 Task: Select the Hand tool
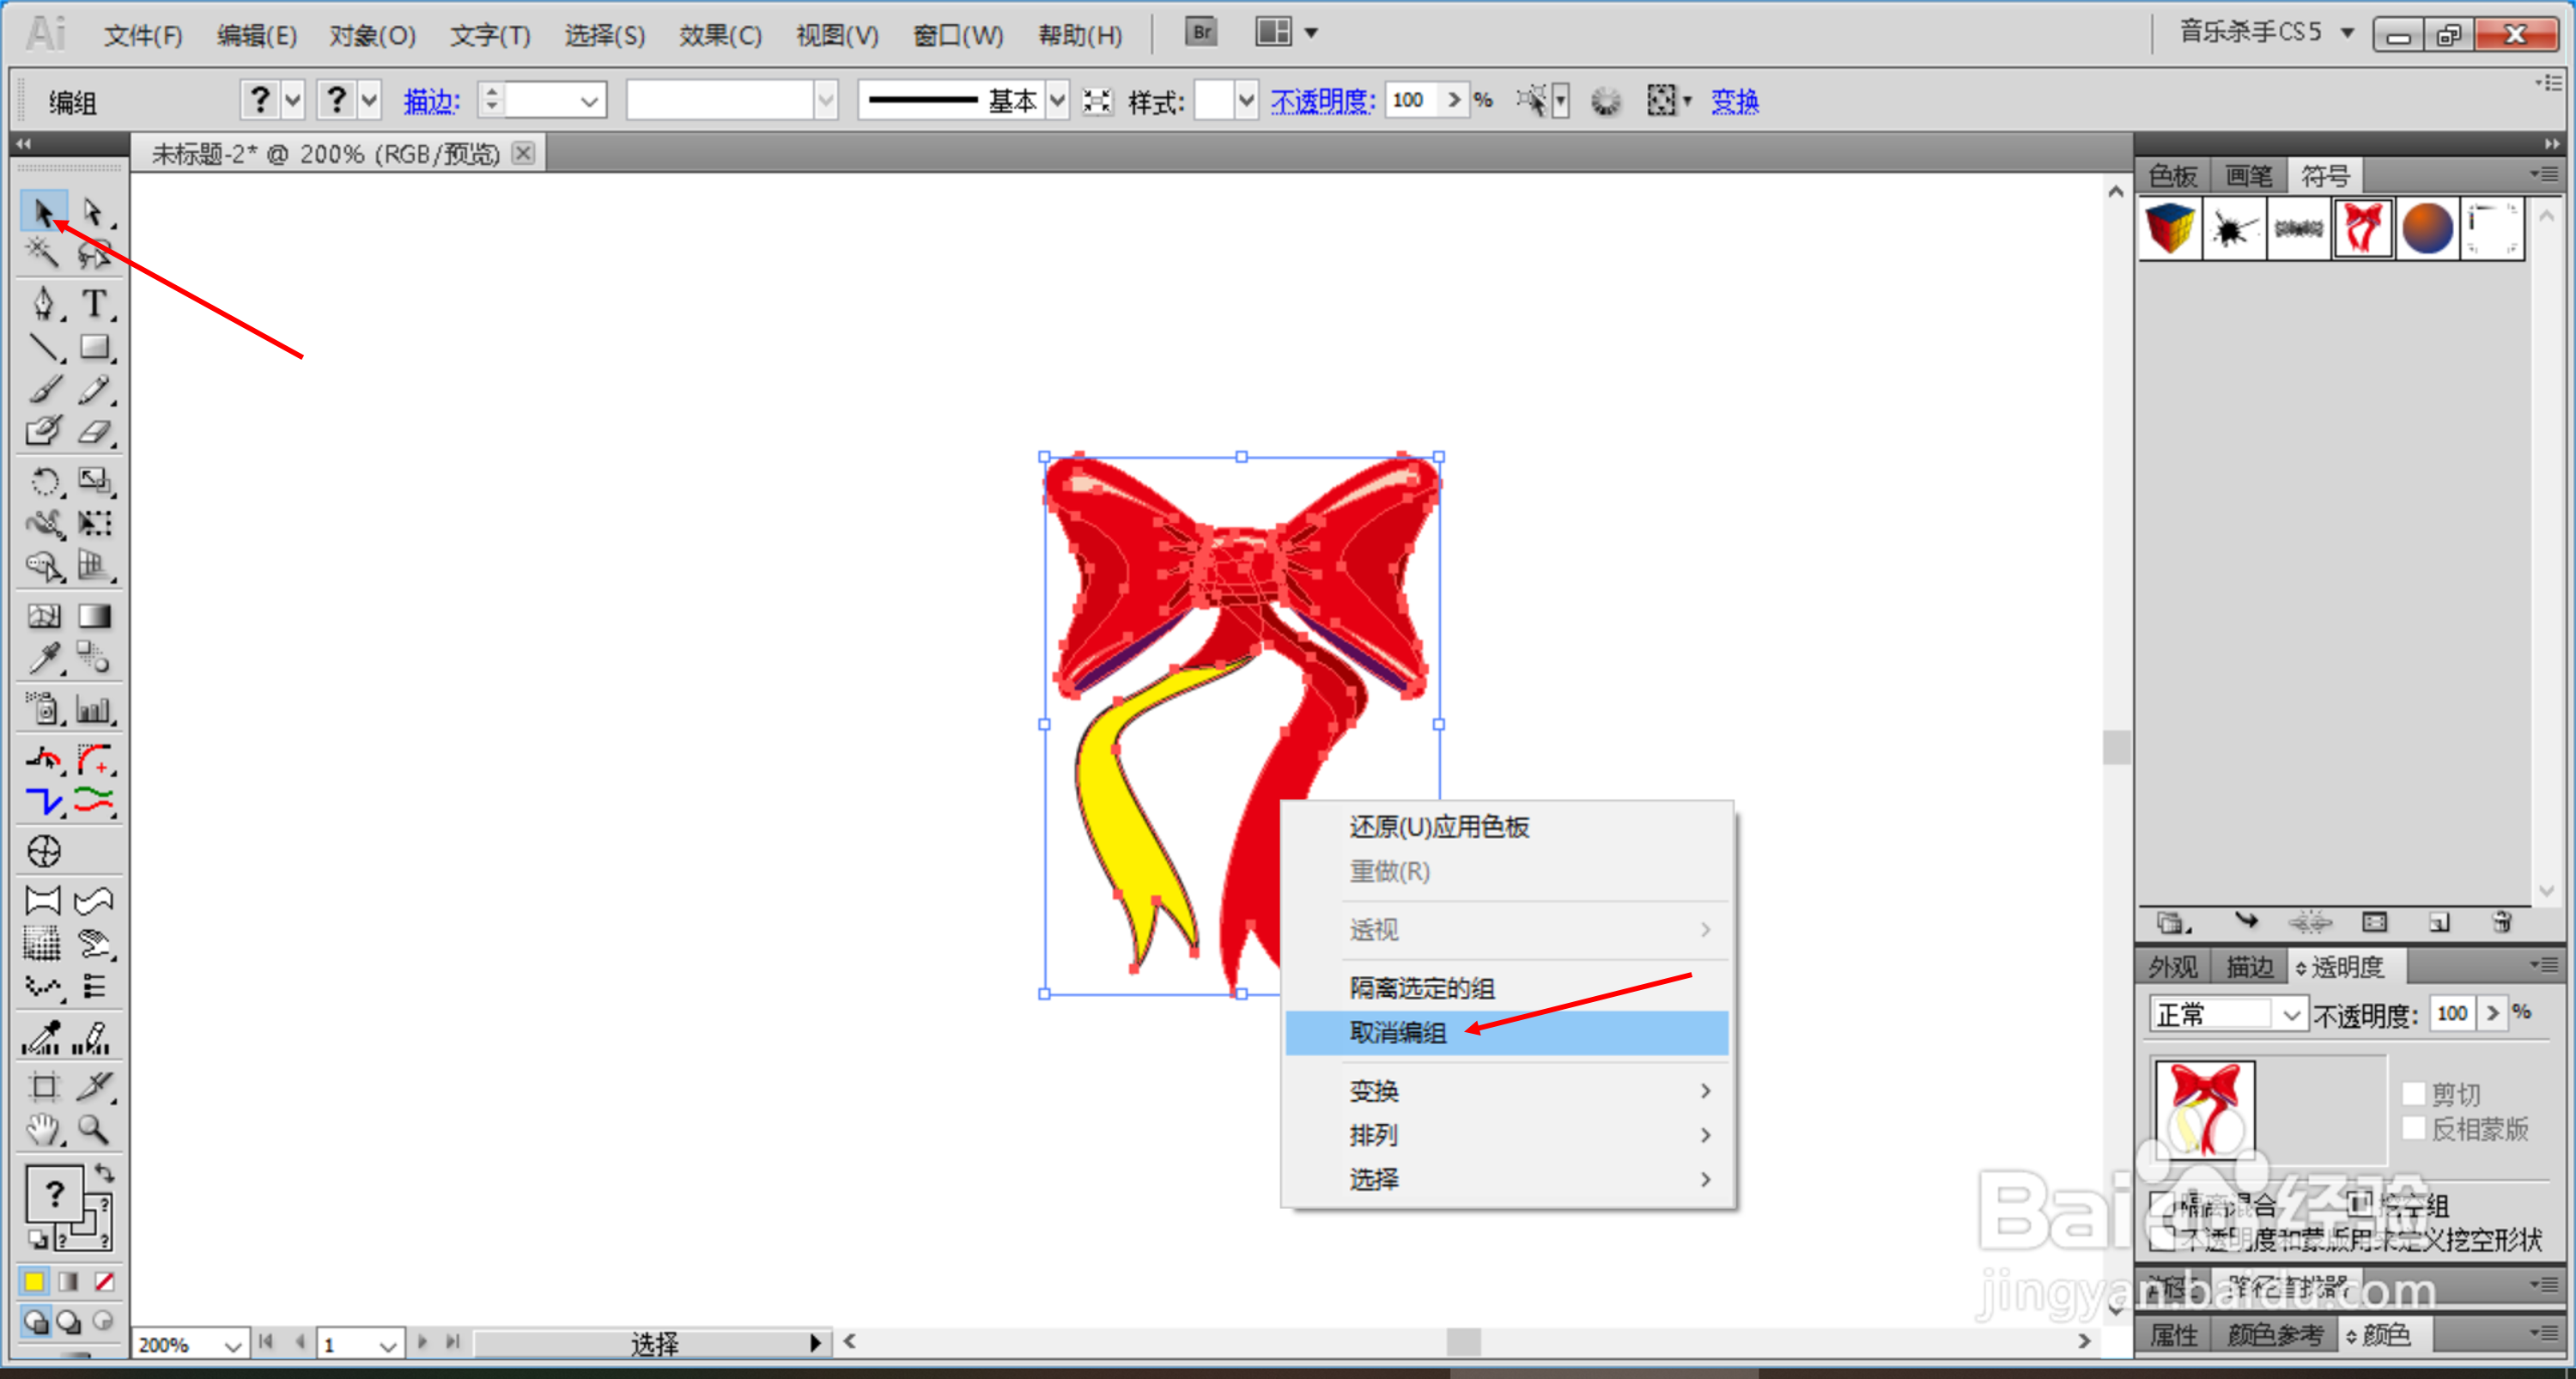pos(43,1130)
